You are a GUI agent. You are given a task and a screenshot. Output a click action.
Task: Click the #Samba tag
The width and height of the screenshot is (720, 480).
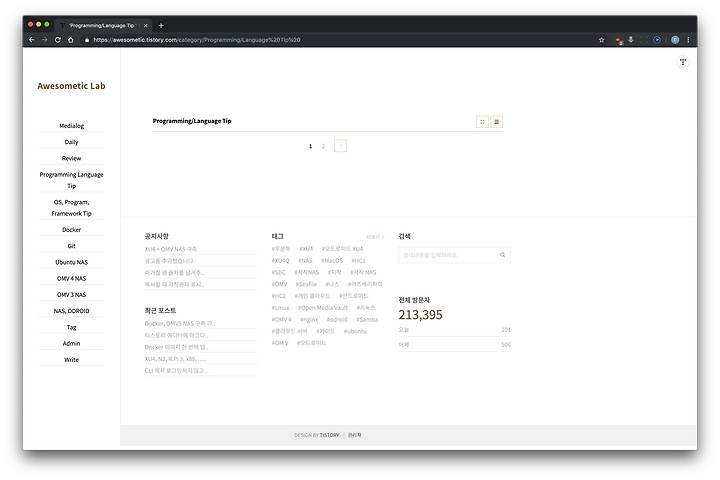click(367, 319)
